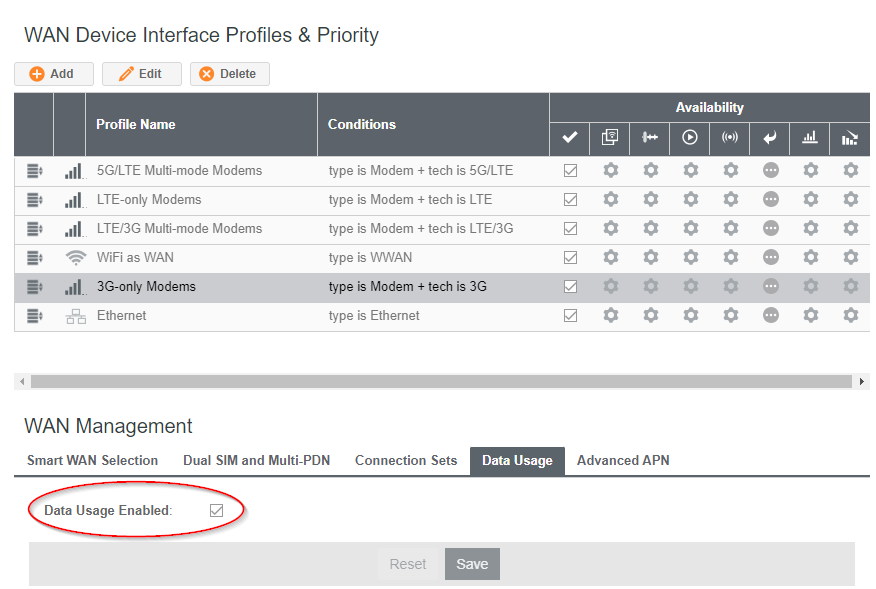Image resolution: width=876 pixels, height=589 pixels.
Task: Go to the Advanced APN tab
Action: [x=623, y=460]
